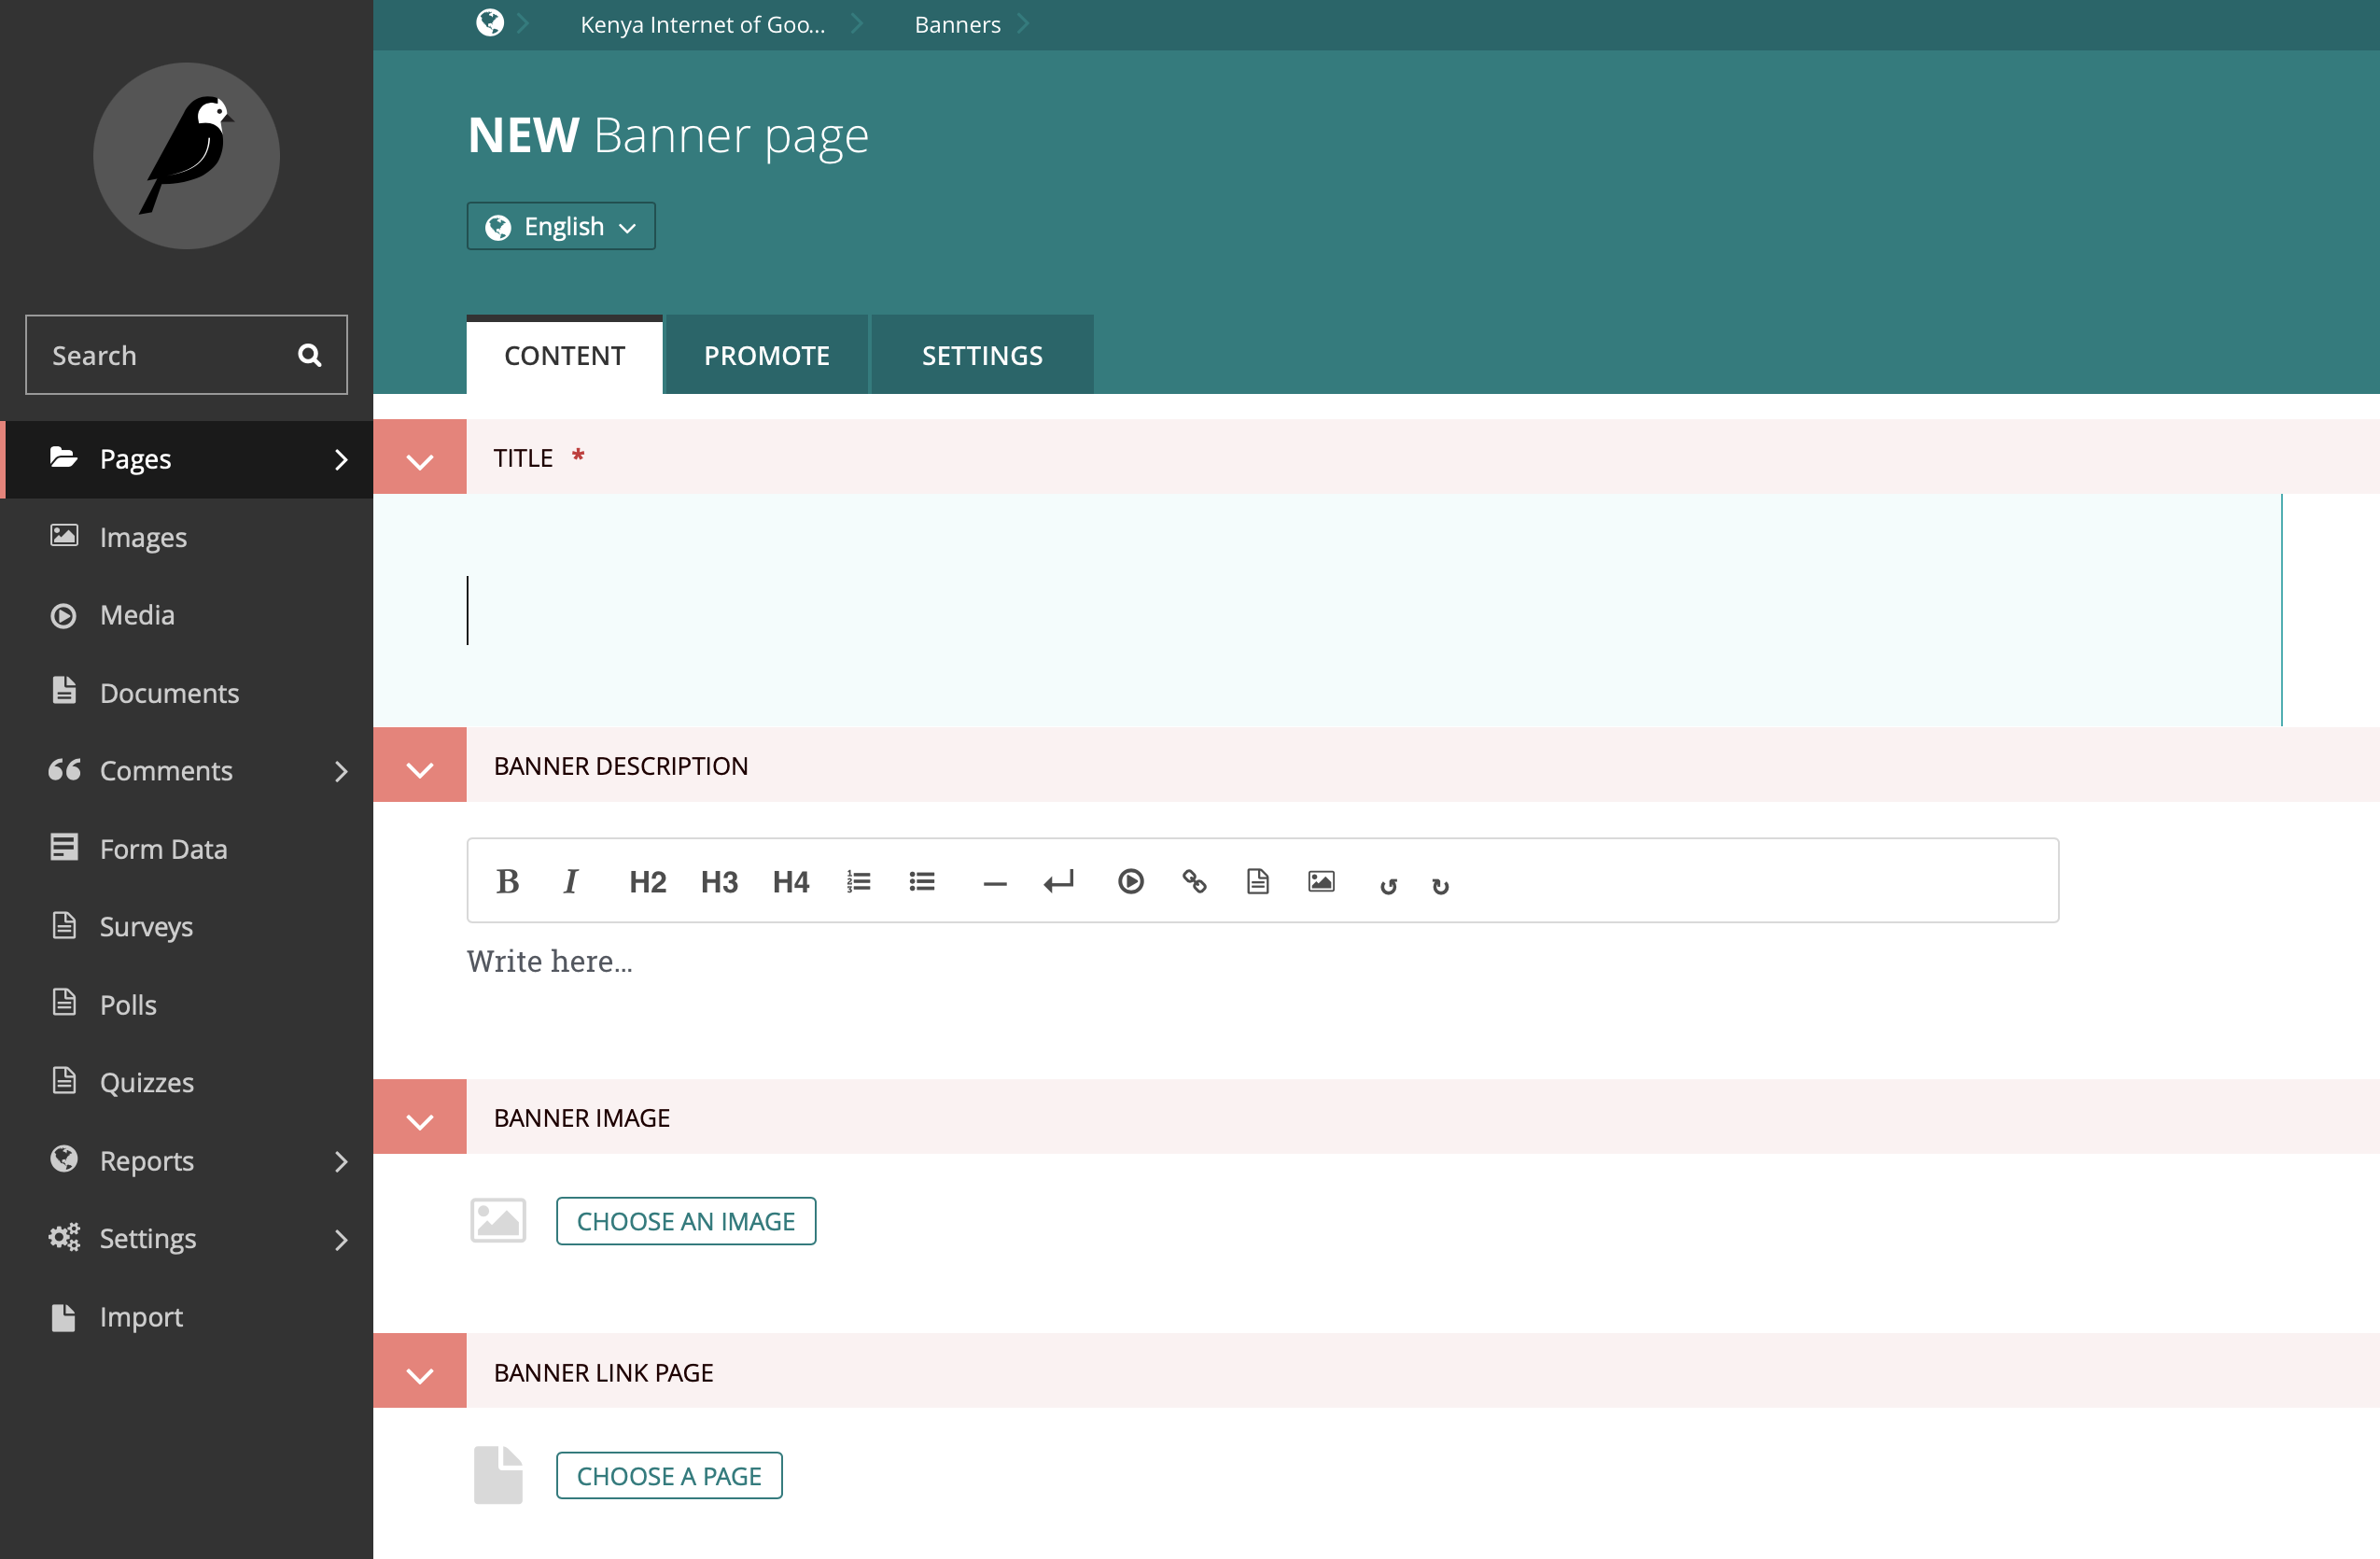Image resolution: width=2380 pixels, height=1559 pixels.
Task: Click the Italic formatting icon
Action: (570, 881)
